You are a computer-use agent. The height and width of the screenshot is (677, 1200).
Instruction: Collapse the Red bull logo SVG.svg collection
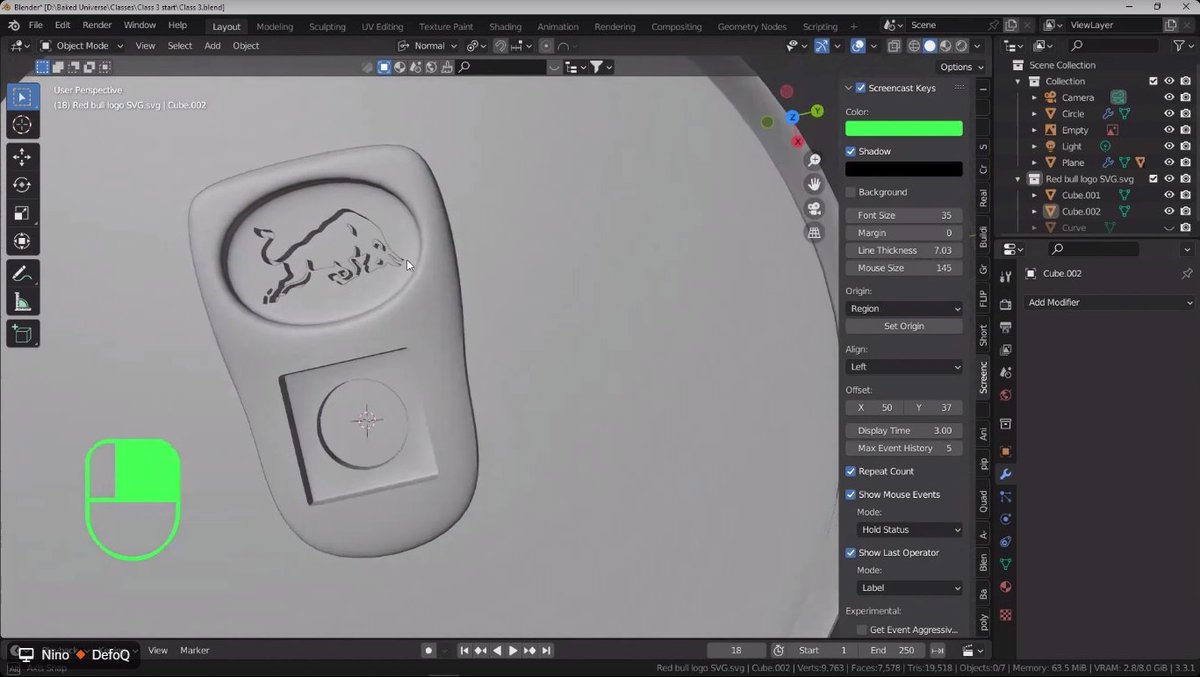click(x=1019, y=179)
